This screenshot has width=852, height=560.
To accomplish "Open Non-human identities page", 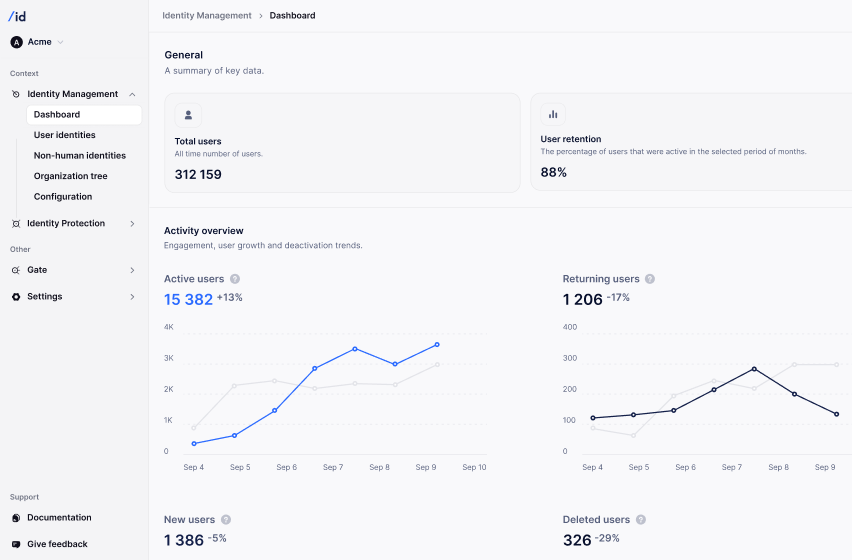I will click(x=80, y=156).
